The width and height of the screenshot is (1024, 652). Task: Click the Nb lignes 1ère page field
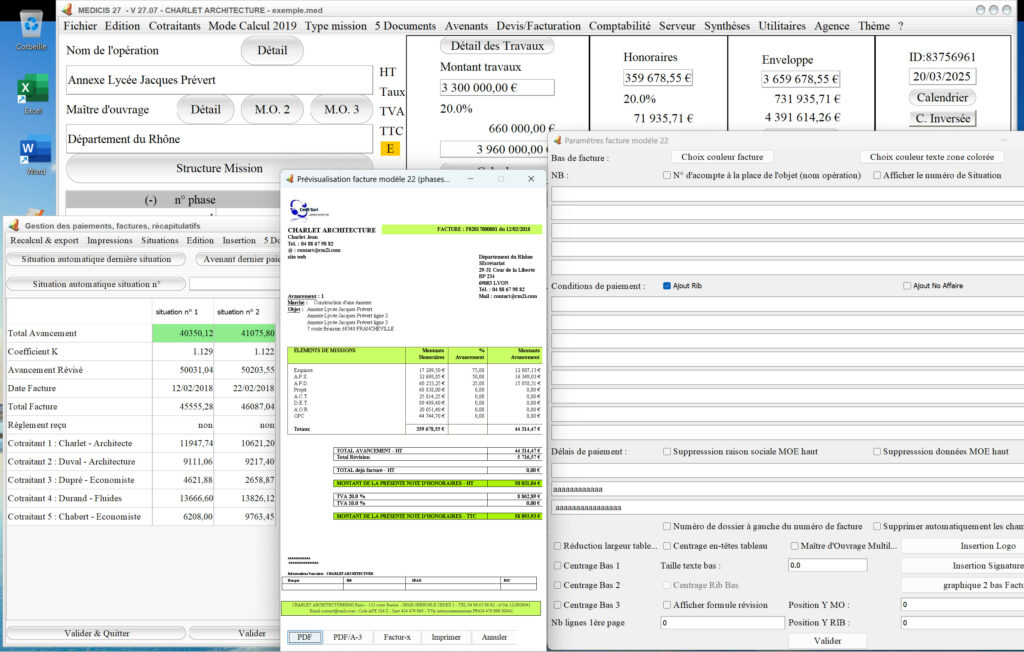722,623
